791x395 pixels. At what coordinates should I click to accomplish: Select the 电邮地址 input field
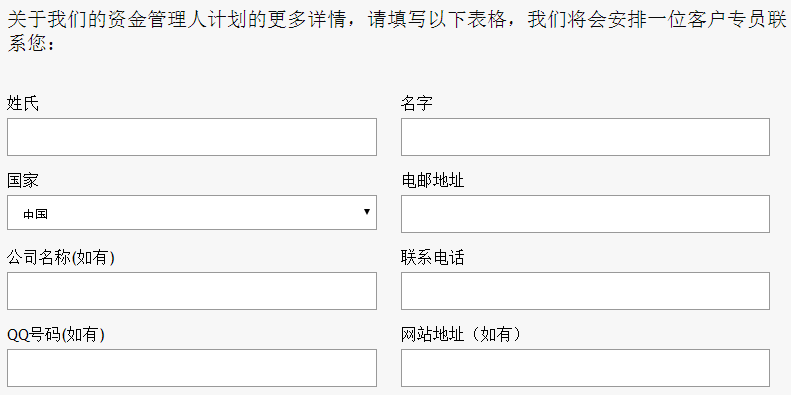click(x=585, y=214)
